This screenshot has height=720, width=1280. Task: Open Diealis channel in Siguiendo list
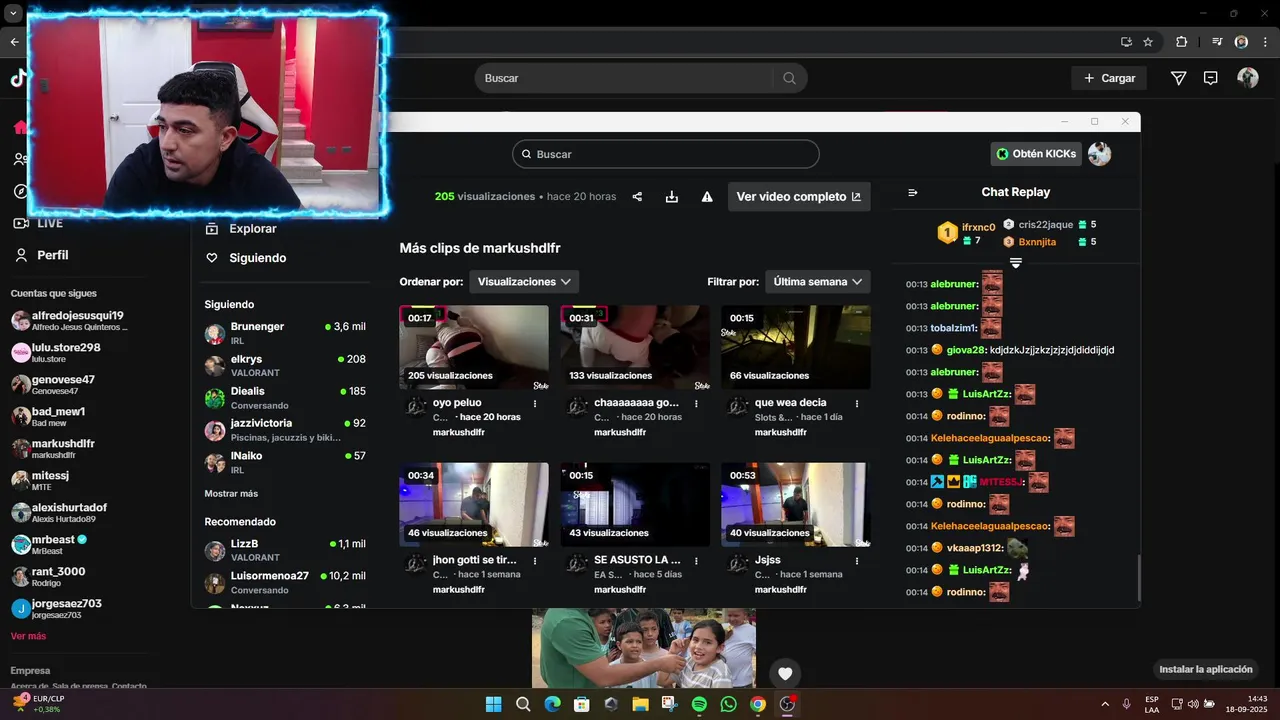point(285,397)
